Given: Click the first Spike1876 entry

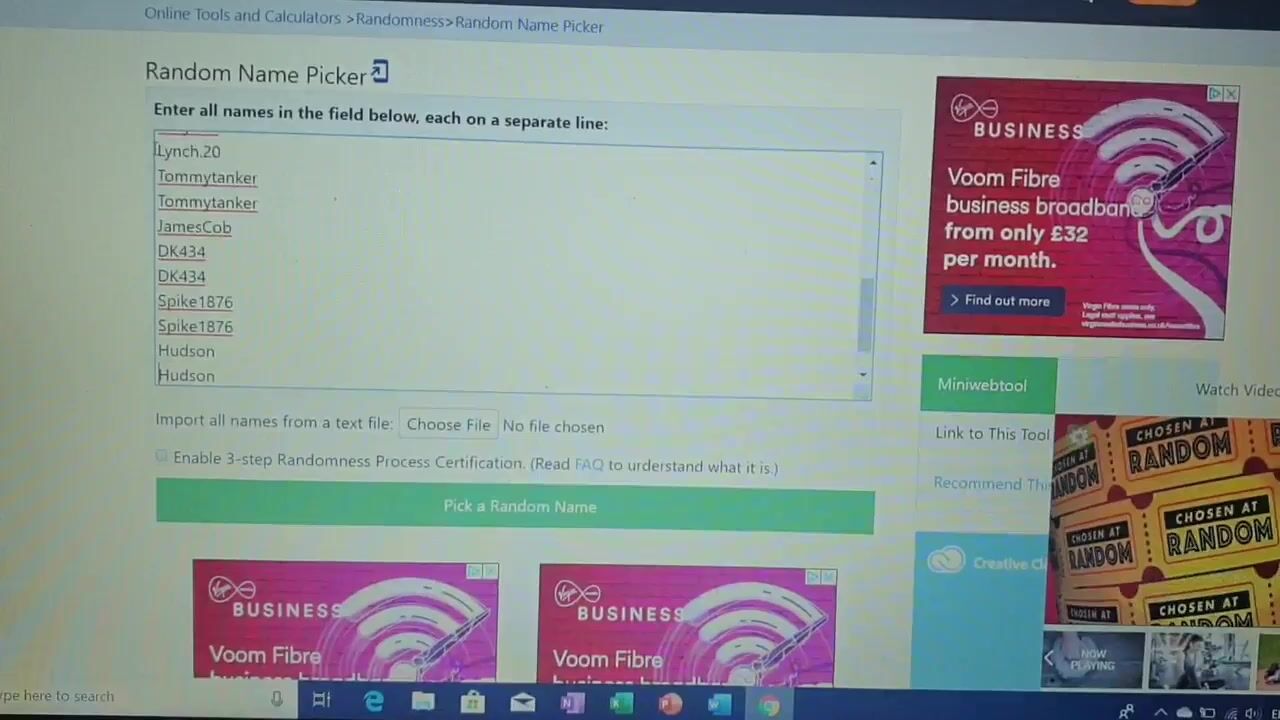Looking at the screenshot, I should click(195, 301).
